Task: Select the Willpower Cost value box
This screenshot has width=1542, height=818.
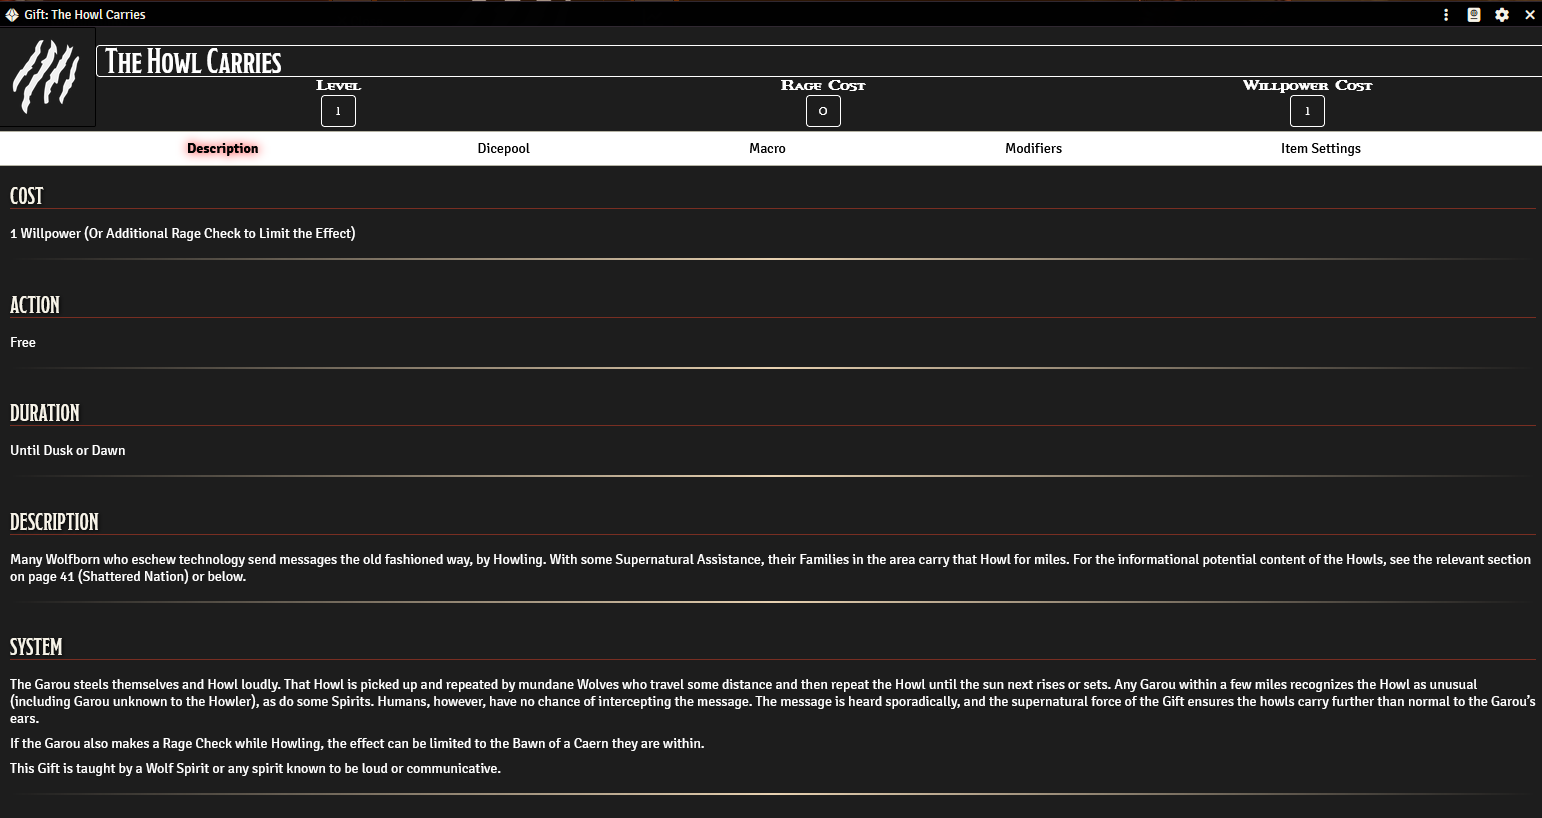Action: click(x=1307, y=111)
